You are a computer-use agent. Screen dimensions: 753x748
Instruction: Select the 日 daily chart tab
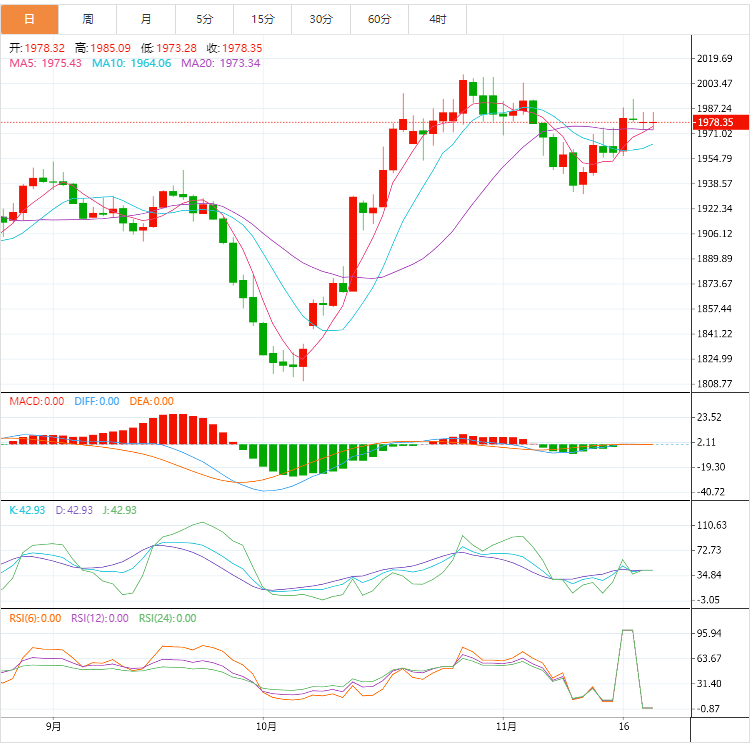tap(29, 19)
